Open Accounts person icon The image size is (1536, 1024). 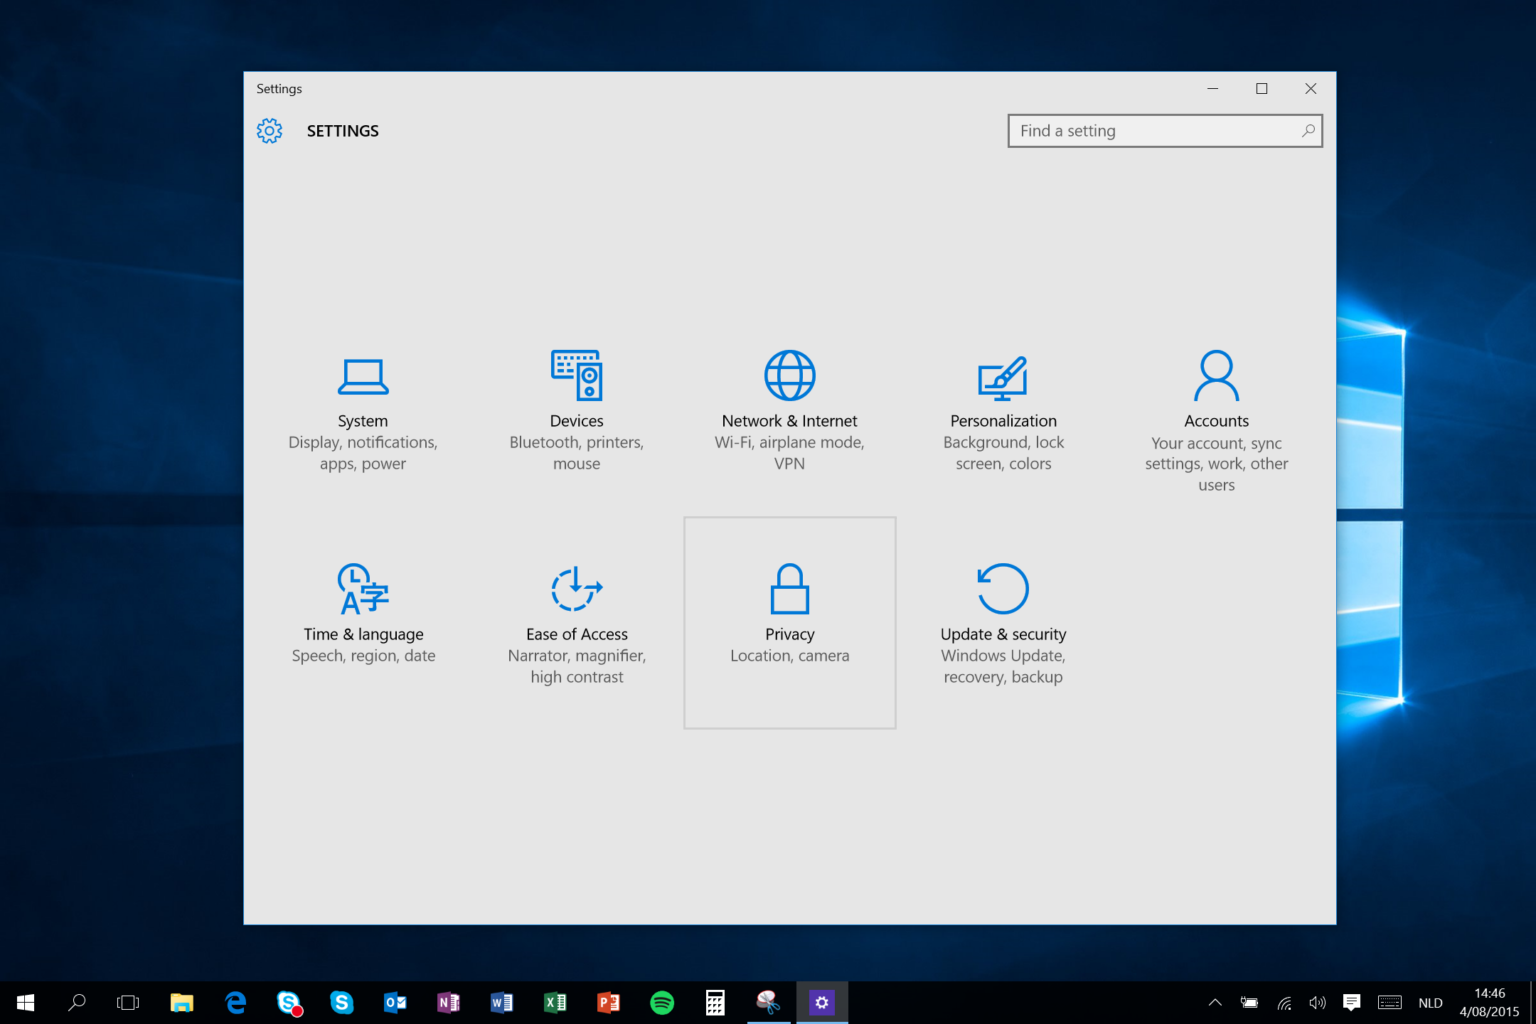pos(1216,376)
